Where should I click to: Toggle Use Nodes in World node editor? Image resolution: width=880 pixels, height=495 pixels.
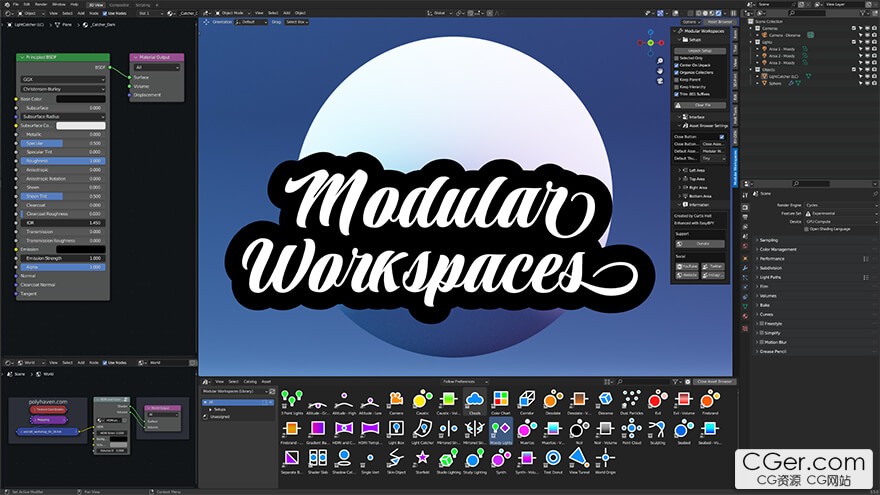[105, 363]
